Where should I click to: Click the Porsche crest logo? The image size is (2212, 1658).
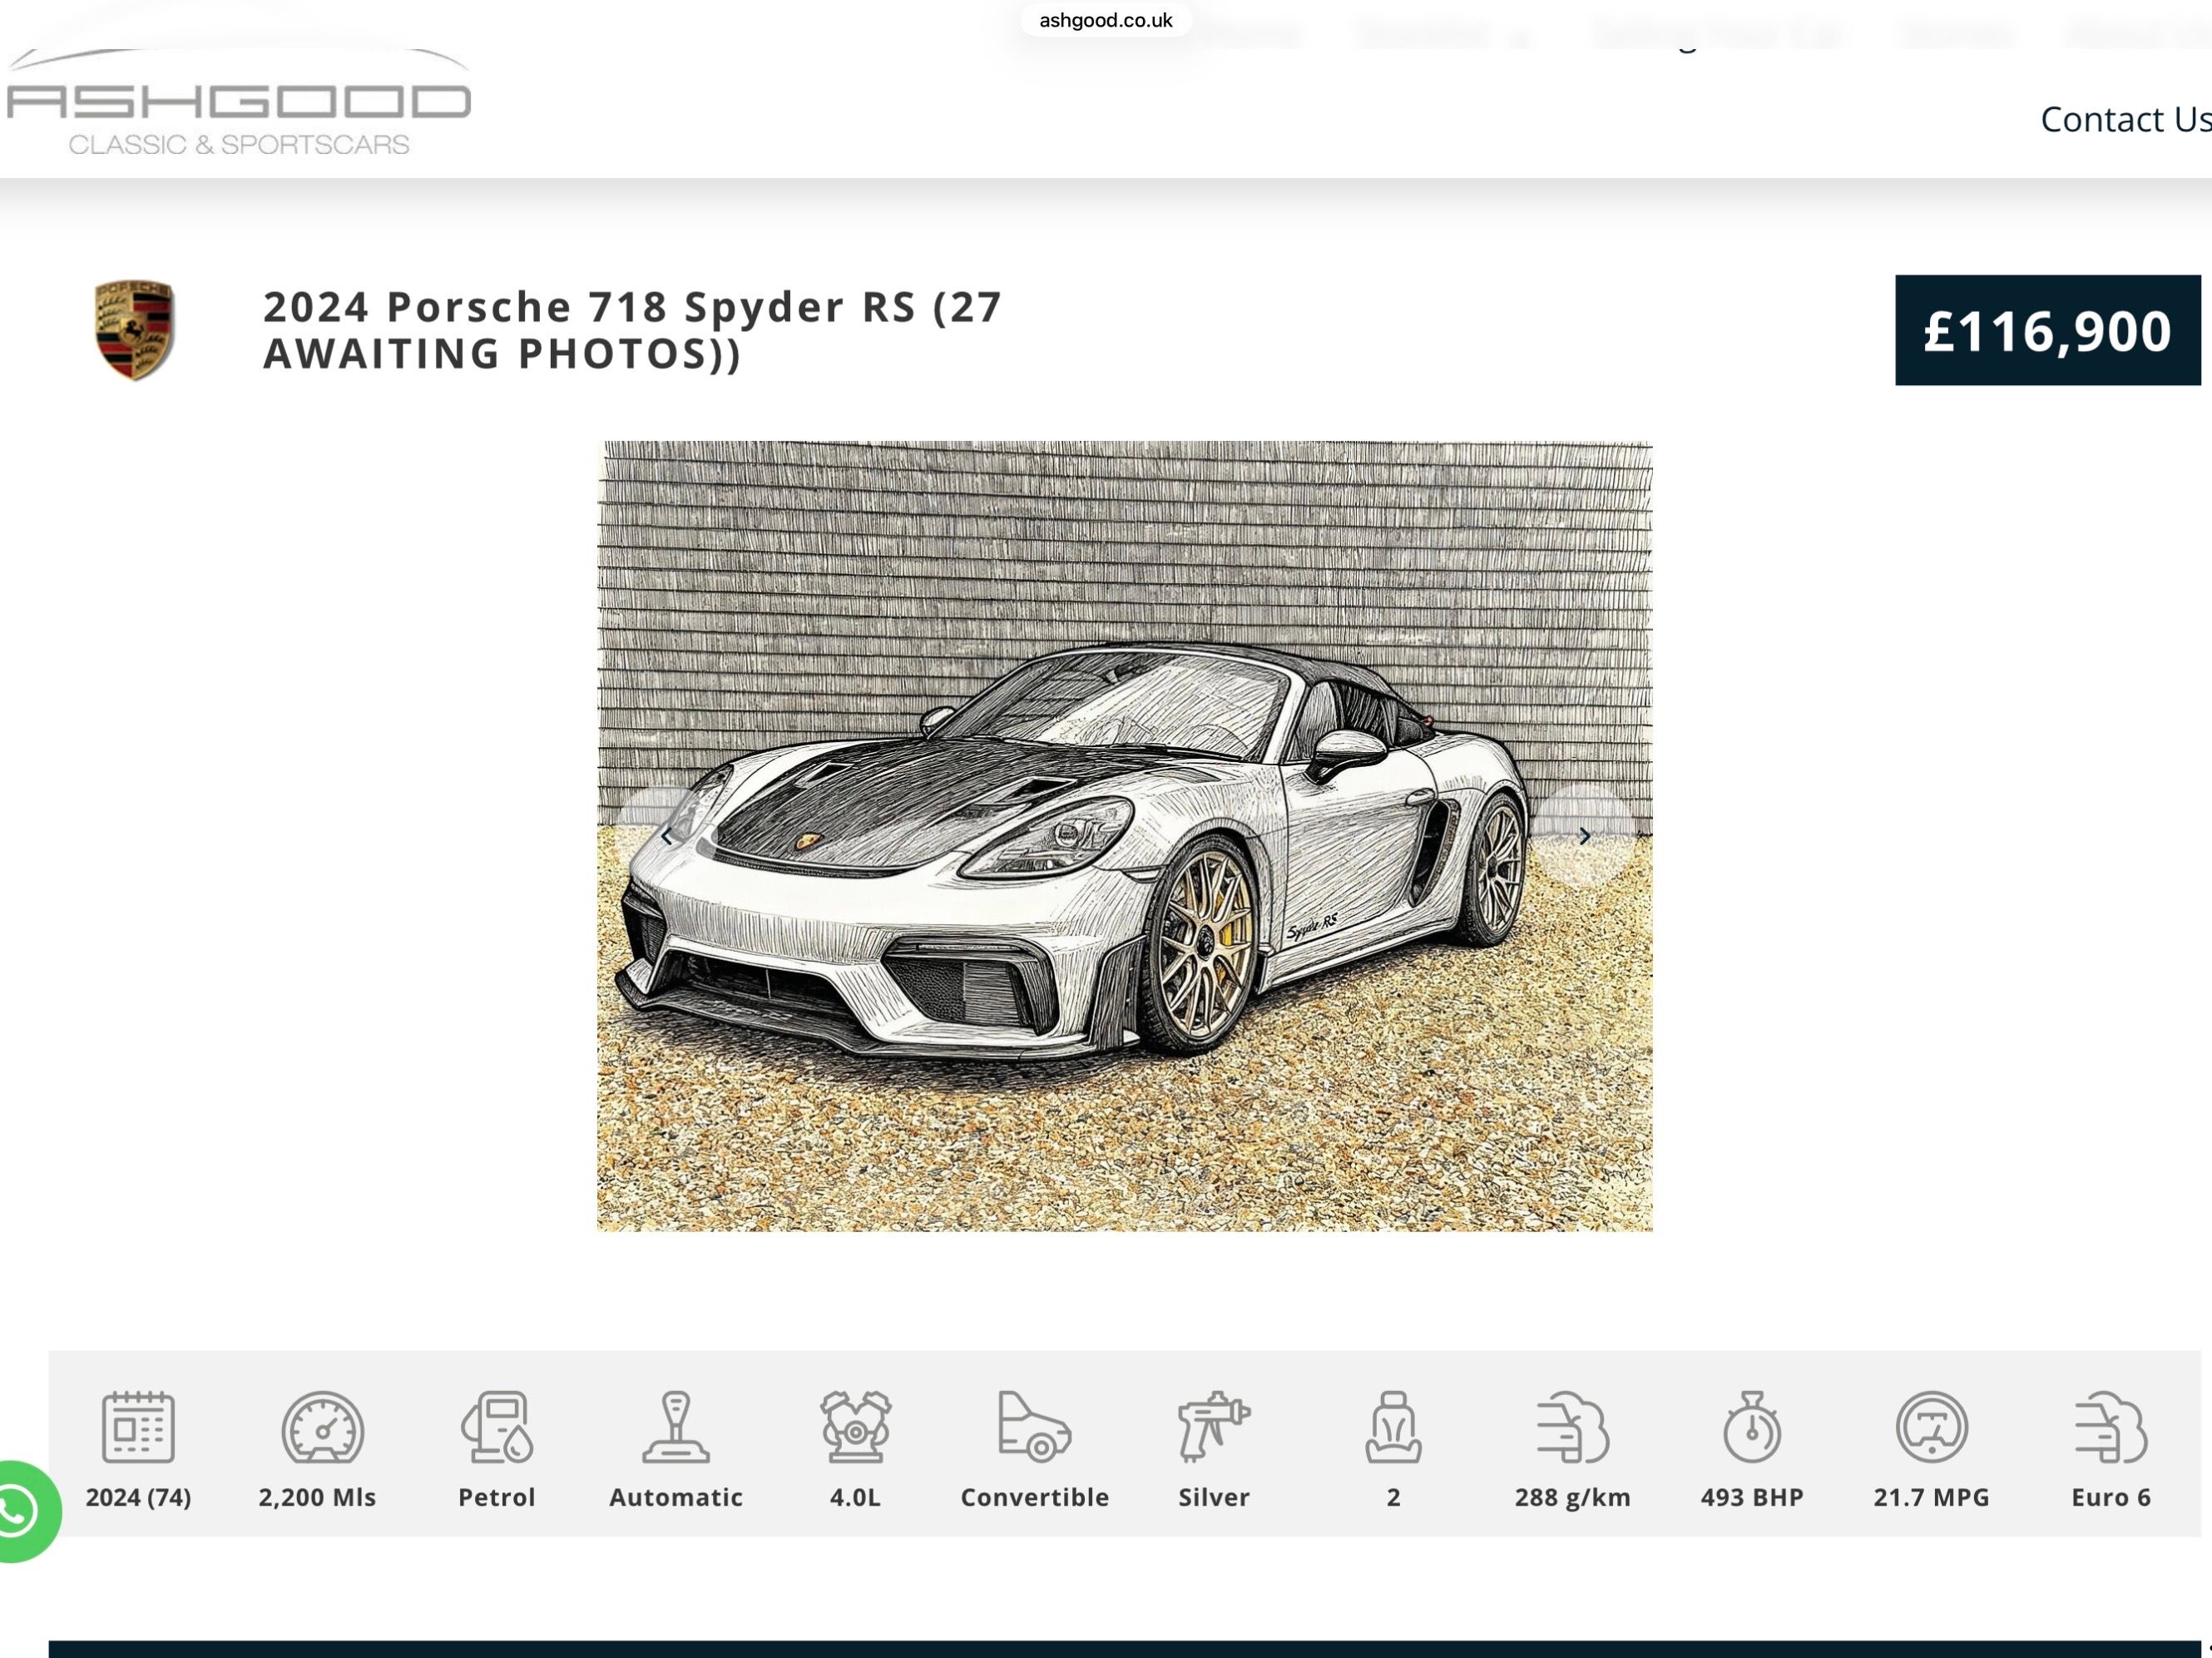(x=135, y=330)
